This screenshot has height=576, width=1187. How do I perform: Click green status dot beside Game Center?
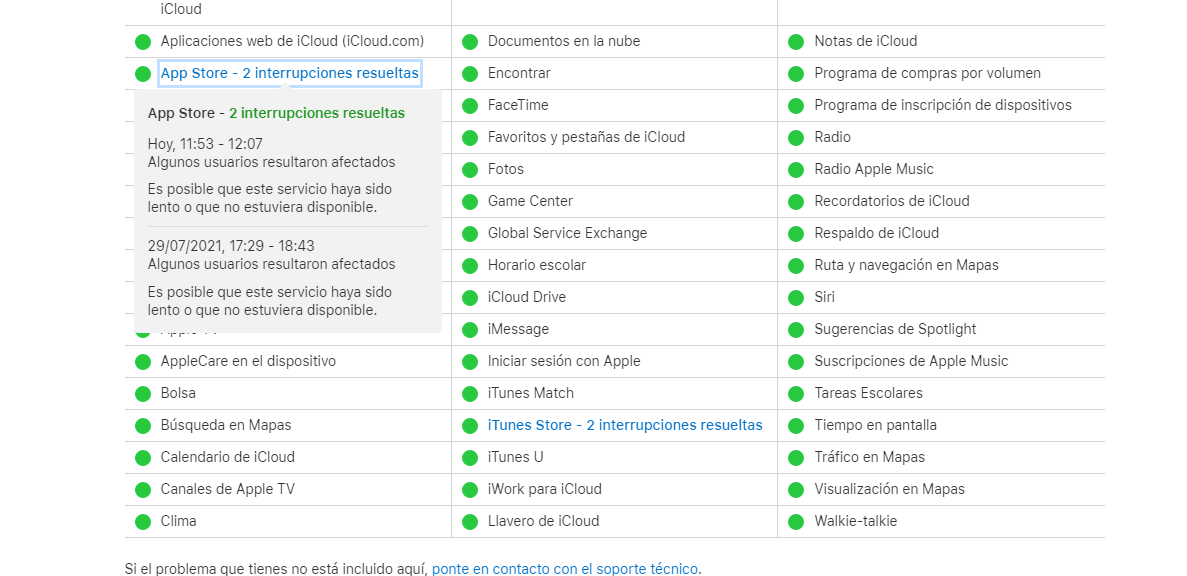[x=470, y=201]
